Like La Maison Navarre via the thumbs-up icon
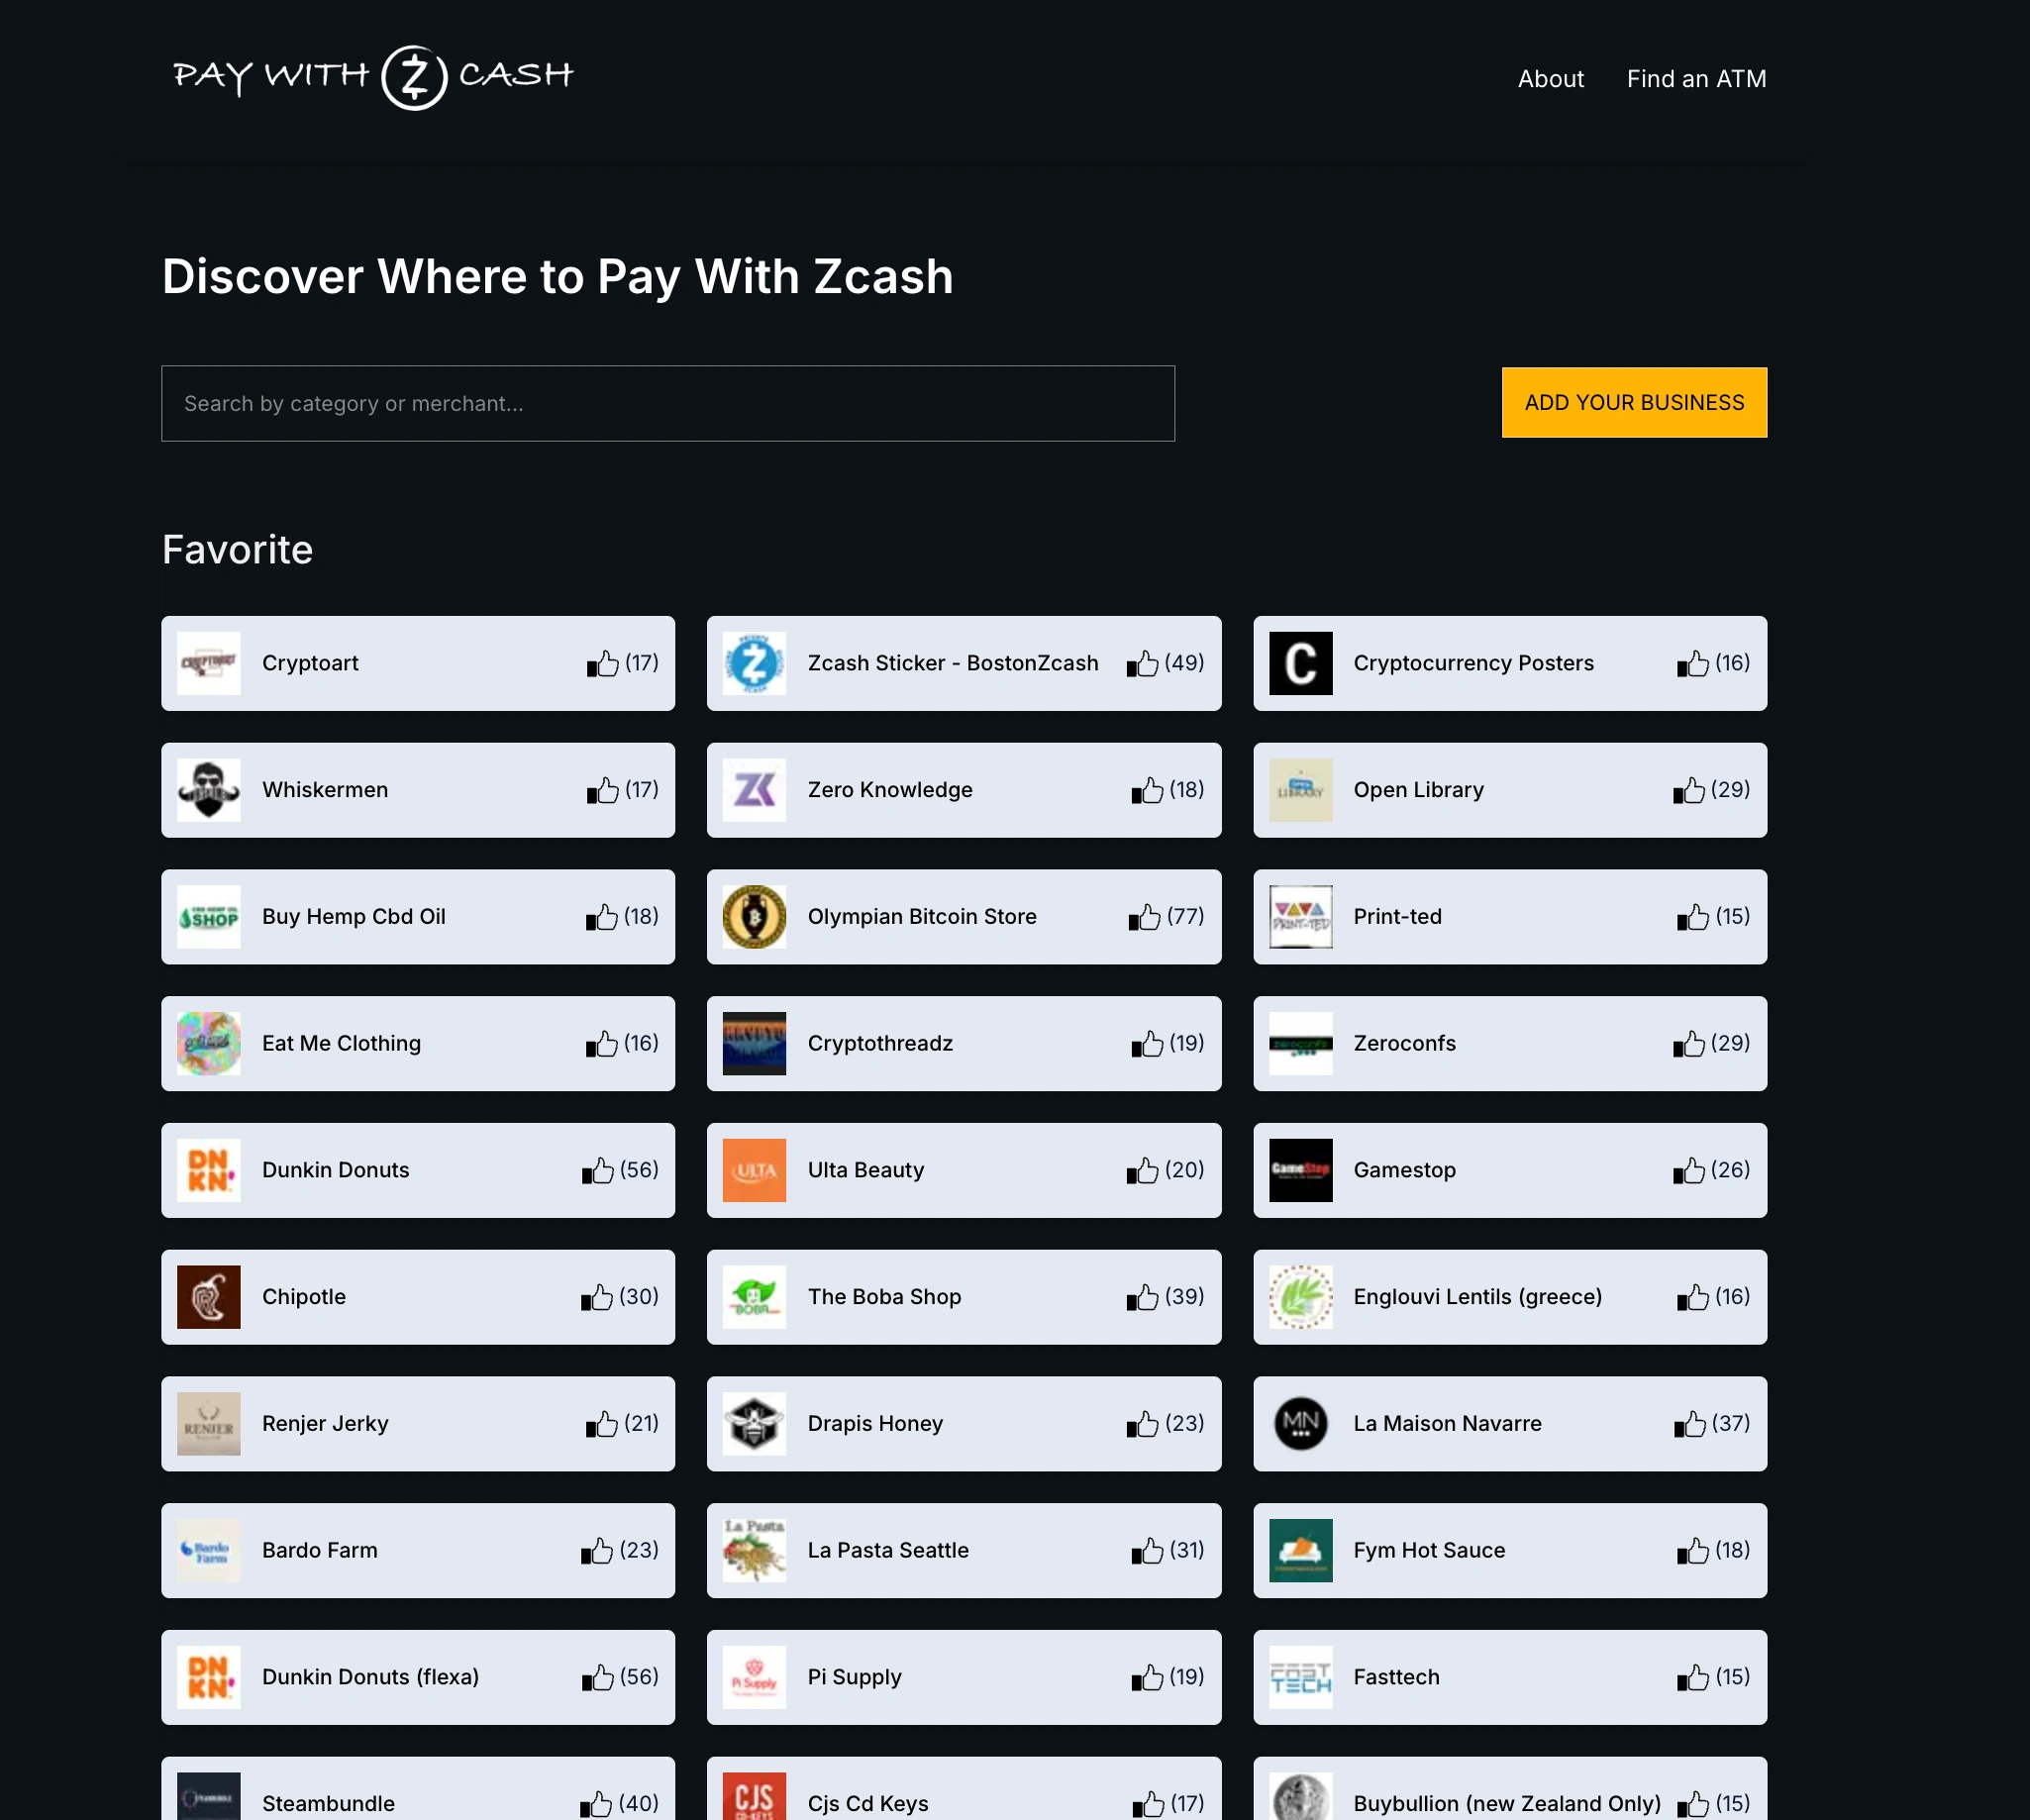Screen dimensions: 2030x1820 pyautogui.click(x=1689, y=1424)
